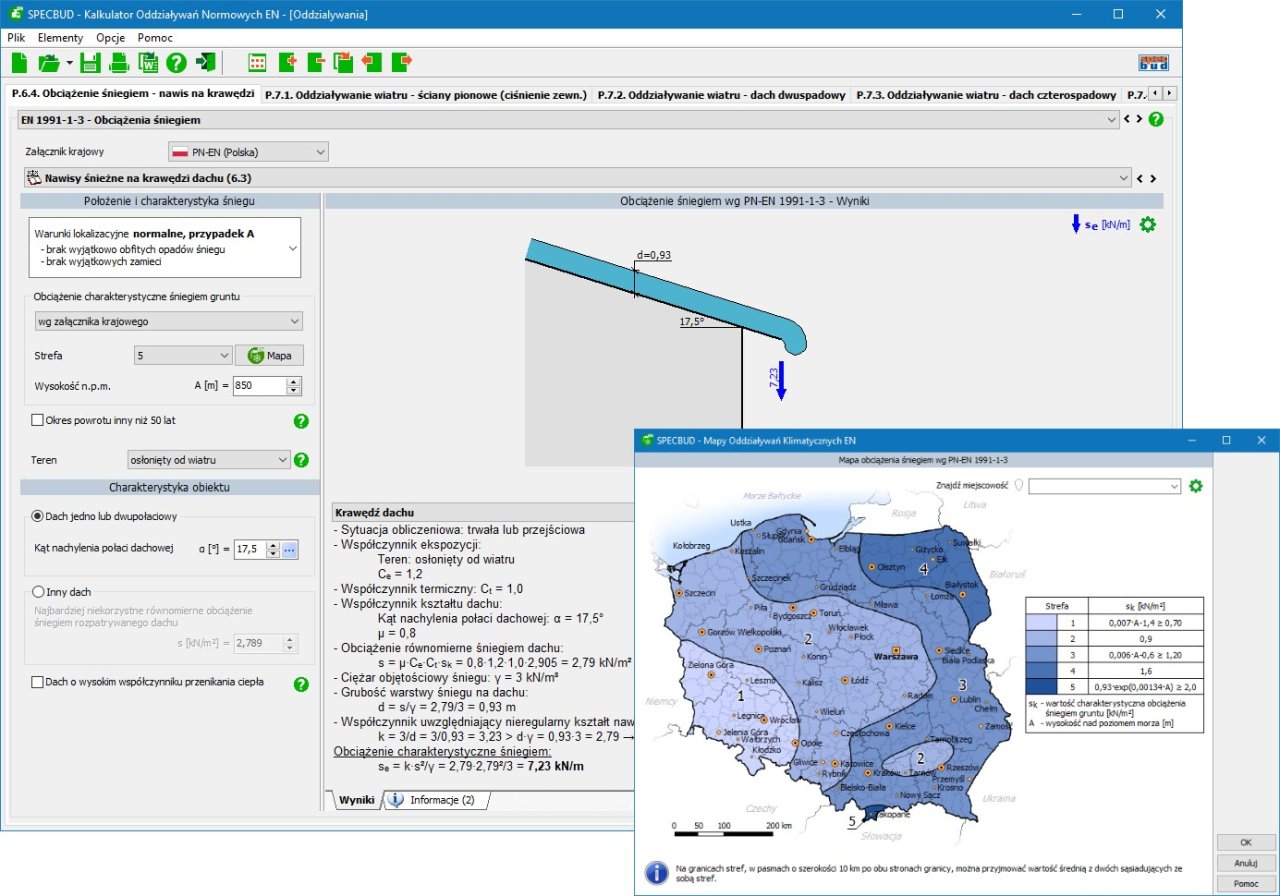Open the Załącznik krajowy PN-EN dropdown

248,152
